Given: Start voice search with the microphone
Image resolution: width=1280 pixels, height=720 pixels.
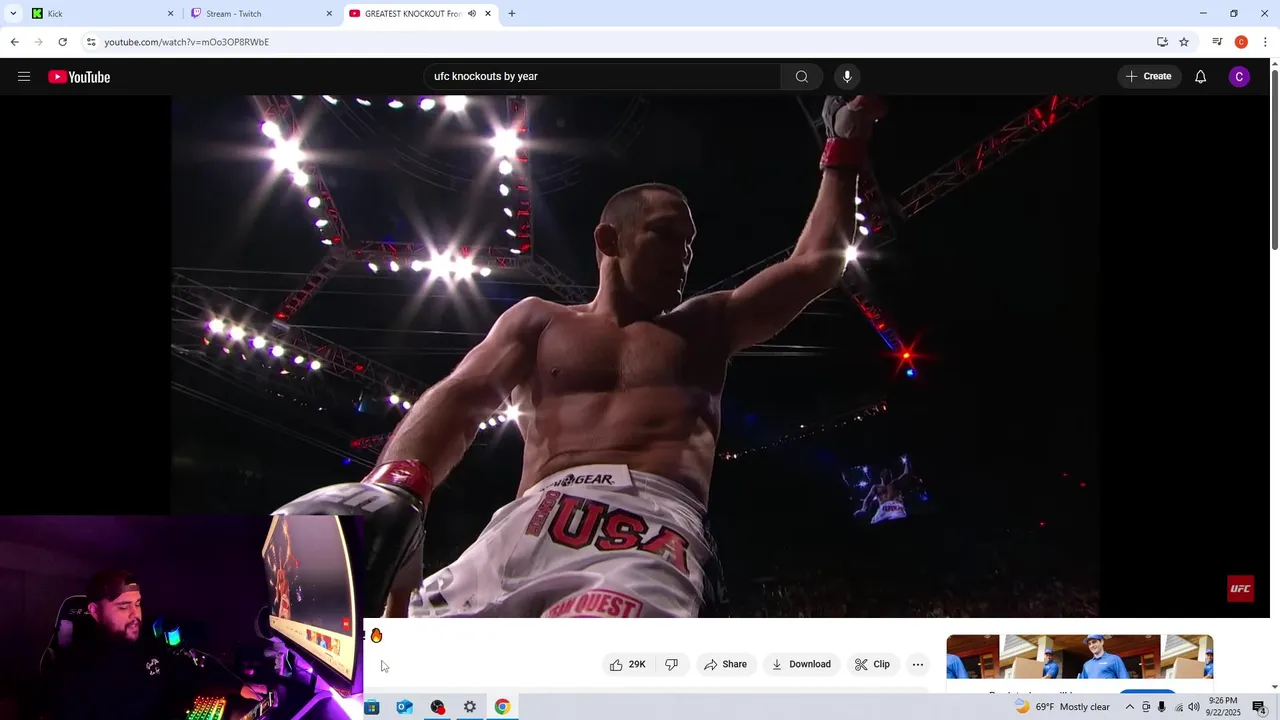Looking at the screenshot, I should (847, 77).
